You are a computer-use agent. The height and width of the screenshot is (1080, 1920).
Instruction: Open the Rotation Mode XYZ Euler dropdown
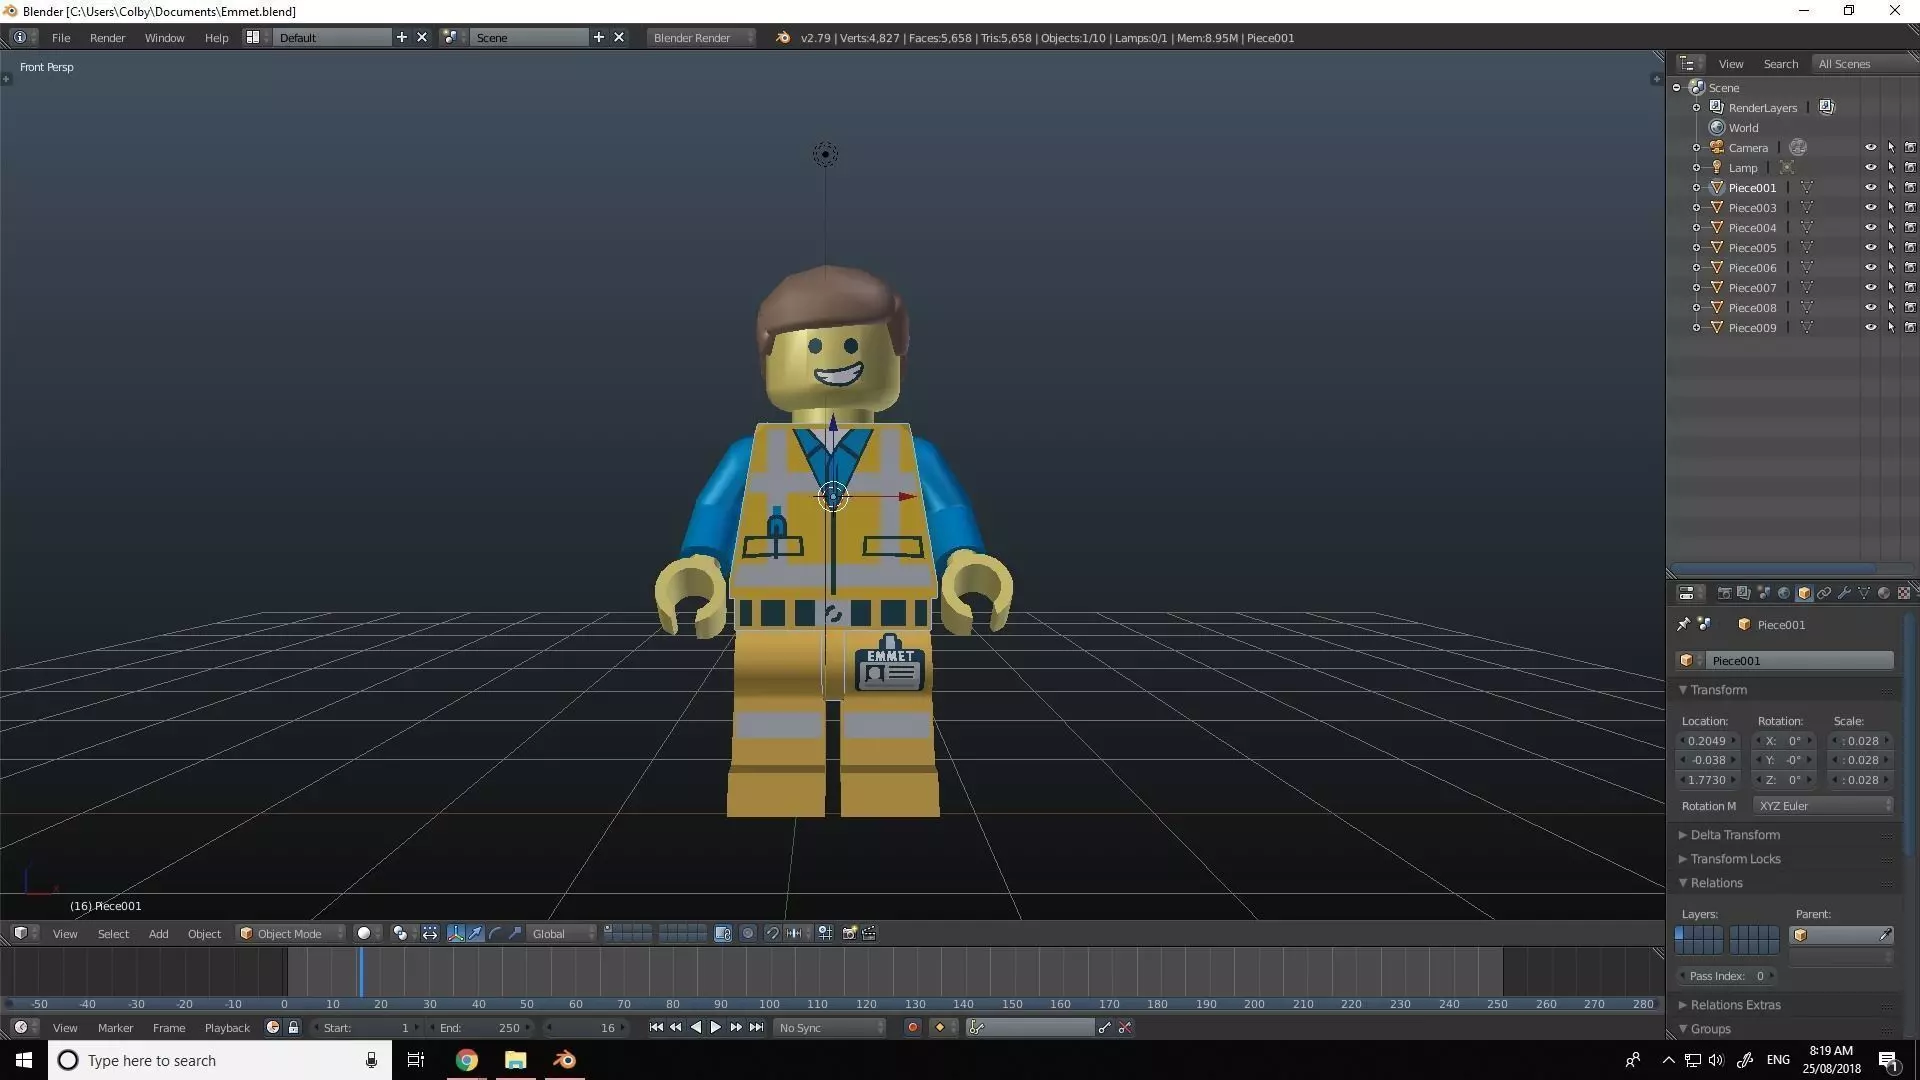click(1823, 806)
